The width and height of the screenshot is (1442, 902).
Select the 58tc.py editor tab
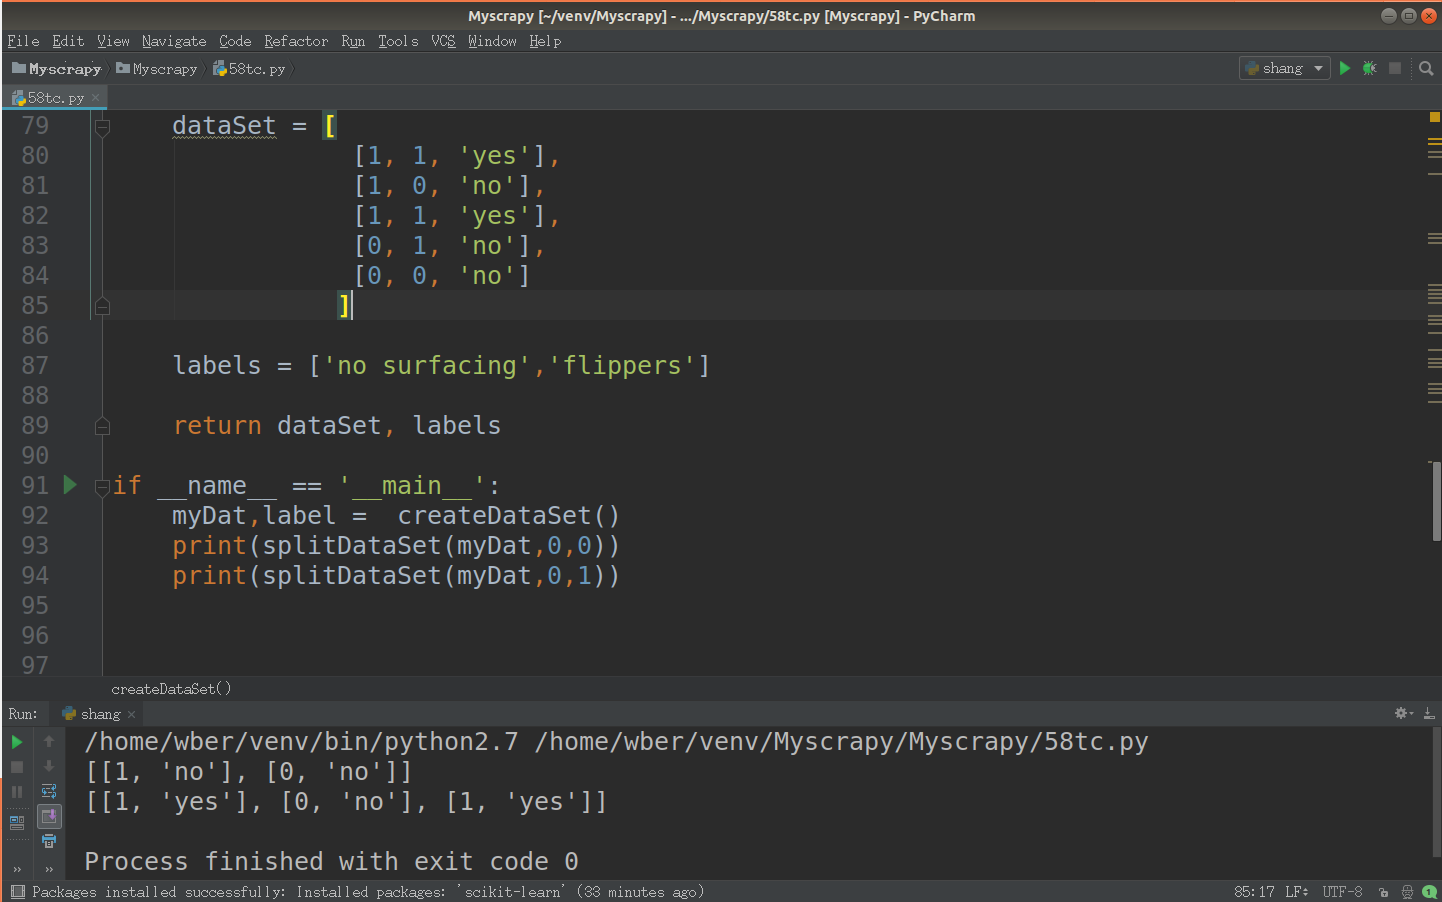coord(54,98)
